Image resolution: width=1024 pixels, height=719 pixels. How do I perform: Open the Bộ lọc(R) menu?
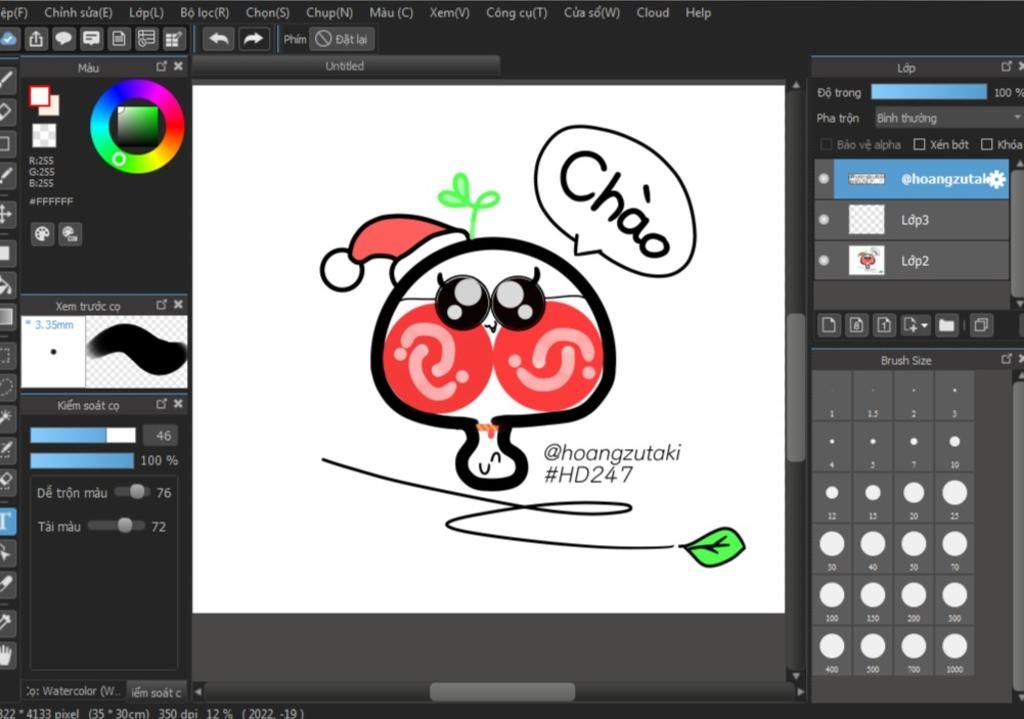click(x=204, y=12)
